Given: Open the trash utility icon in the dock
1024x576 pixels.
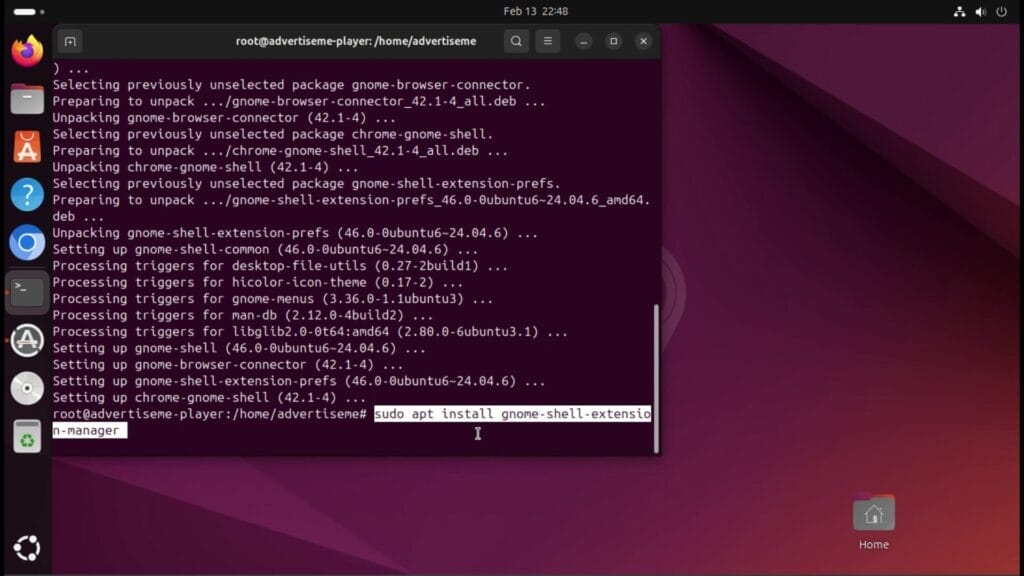Looking at the screenshot, I should 26,436.
